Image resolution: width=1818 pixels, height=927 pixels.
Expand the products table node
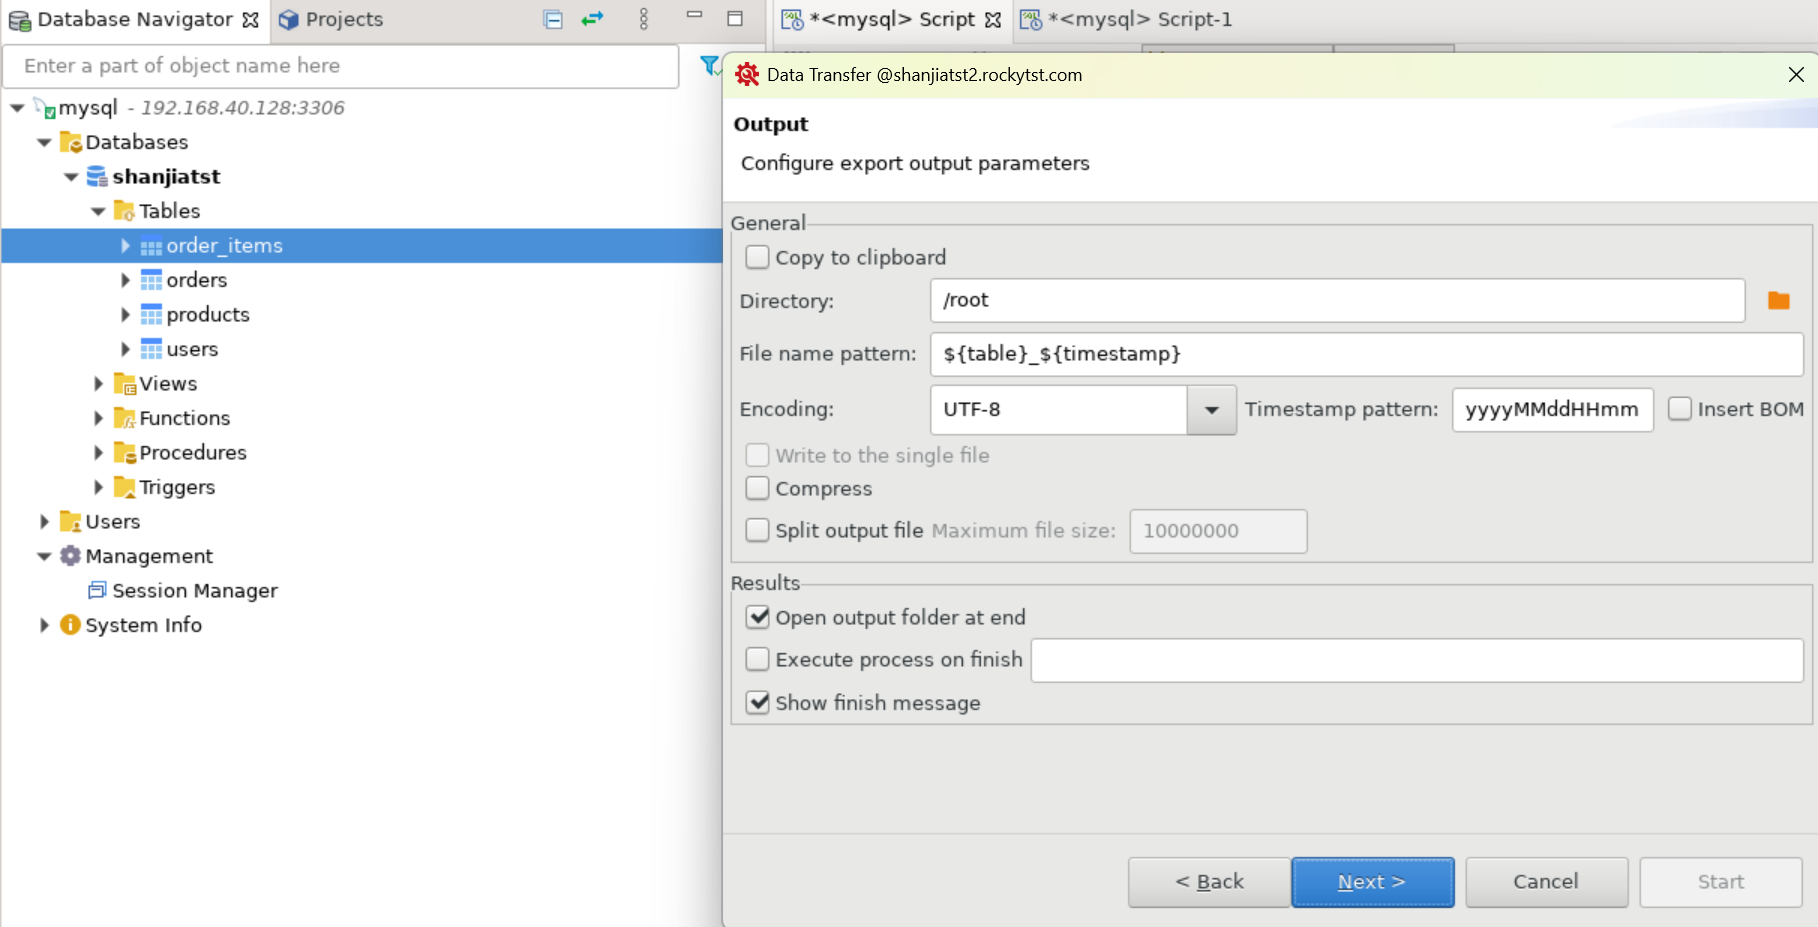pos(125,315)
